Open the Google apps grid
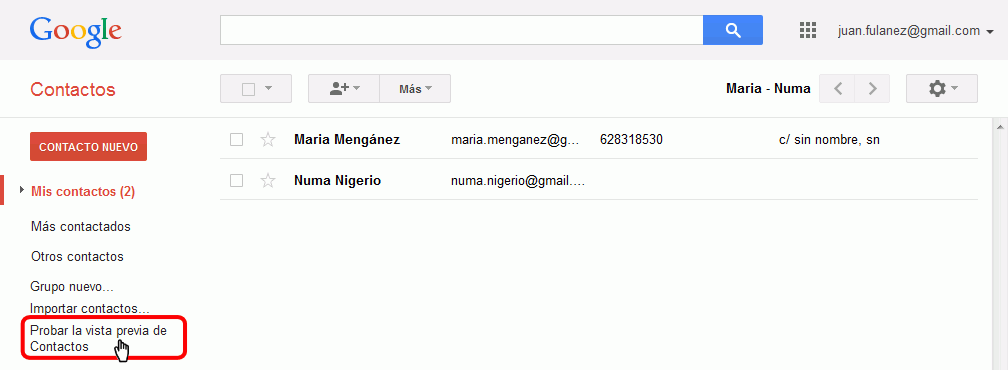The image size is (1008, 370). [807, 30]
